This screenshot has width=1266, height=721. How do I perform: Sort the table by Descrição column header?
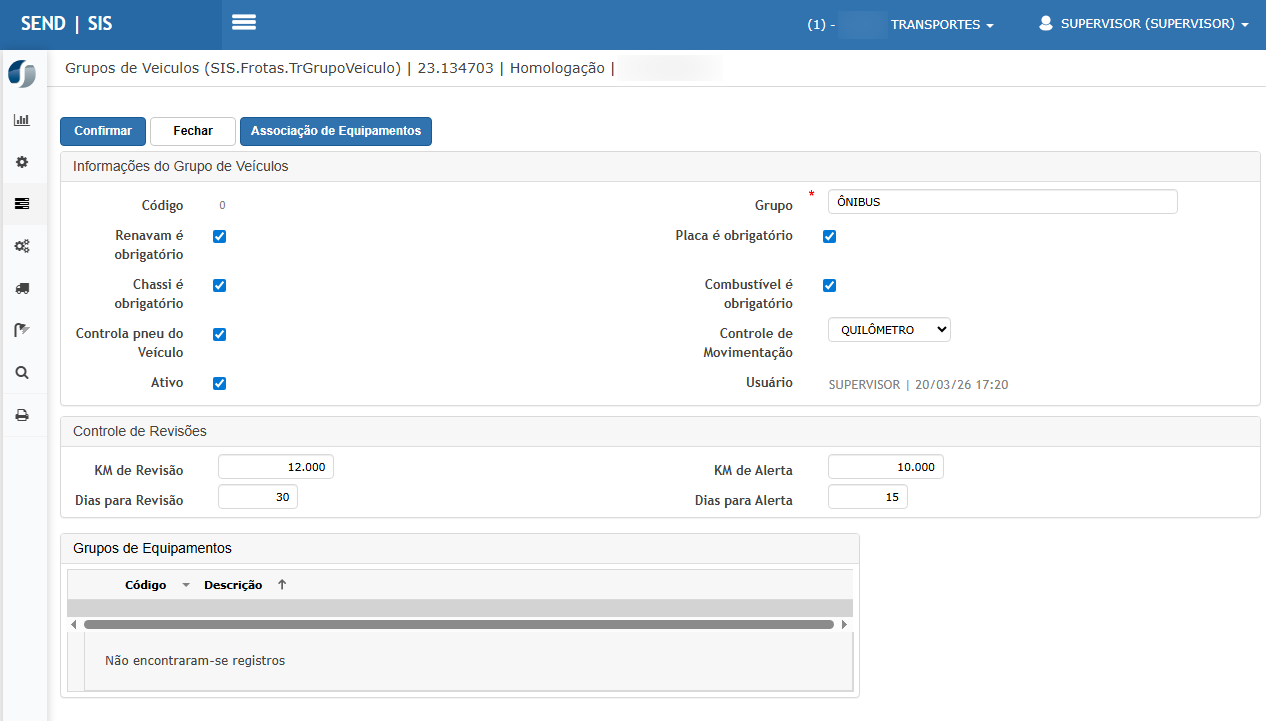click(x=233, y=585)
